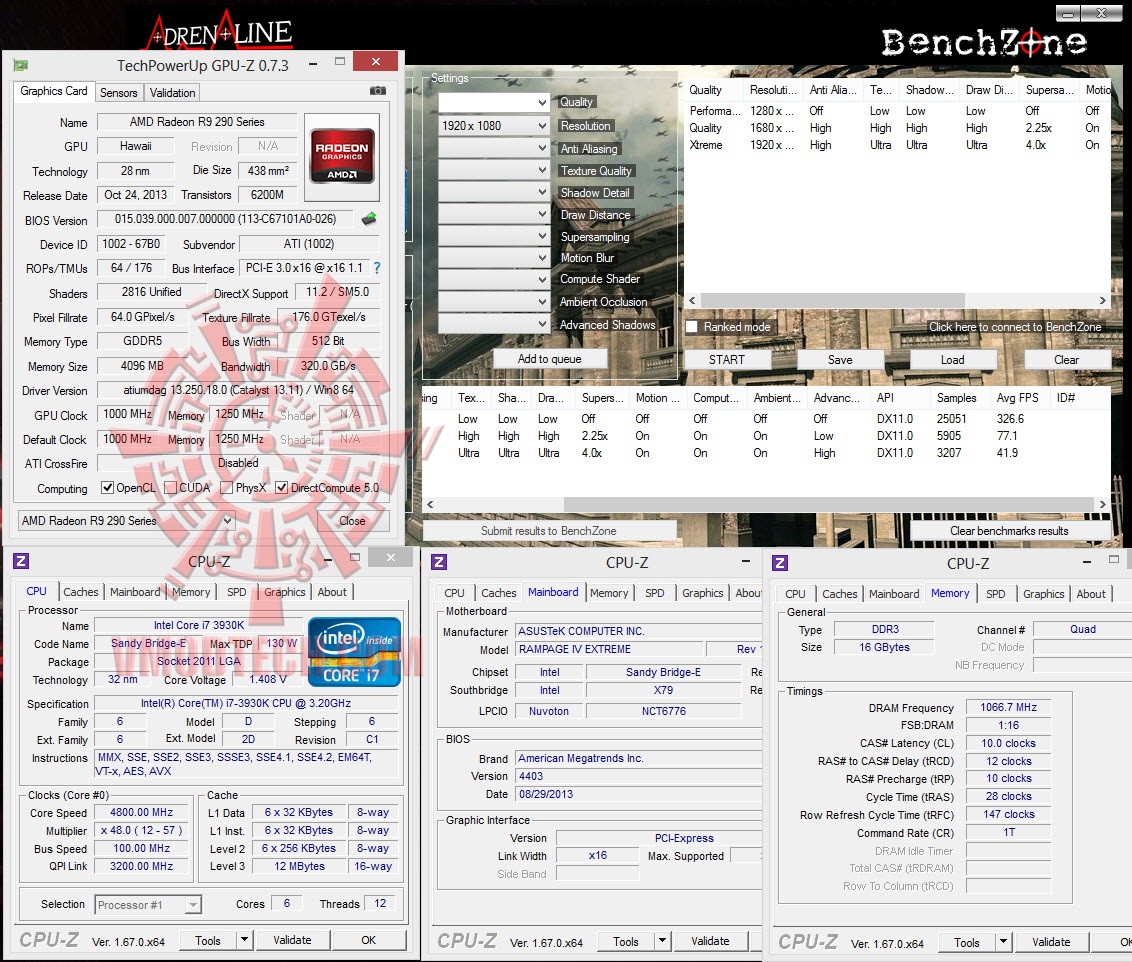Open the Graphics tab in CPU-Z Memory window
The width and height of the screenshot is (1132, 962).
(1043, 594)
